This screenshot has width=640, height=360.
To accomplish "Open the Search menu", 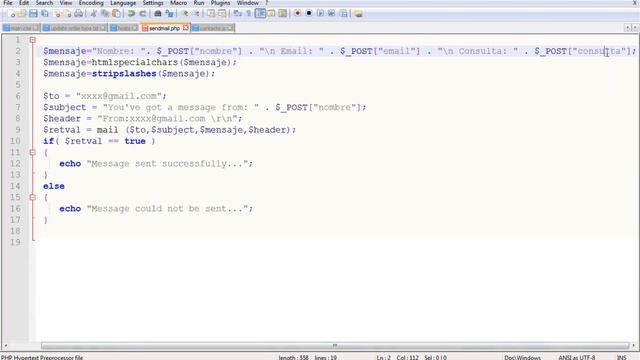I will tap(44, 3).
